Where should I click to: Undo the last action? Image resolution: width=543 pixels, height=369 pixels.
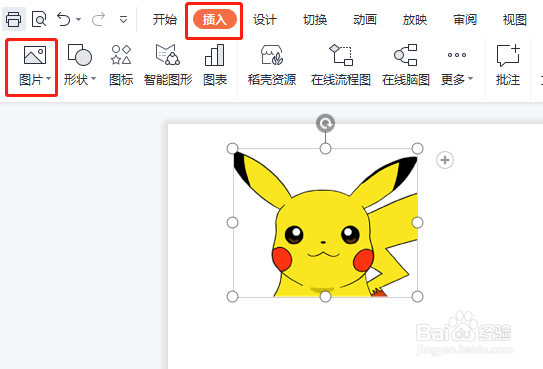(x=64, y=19)
